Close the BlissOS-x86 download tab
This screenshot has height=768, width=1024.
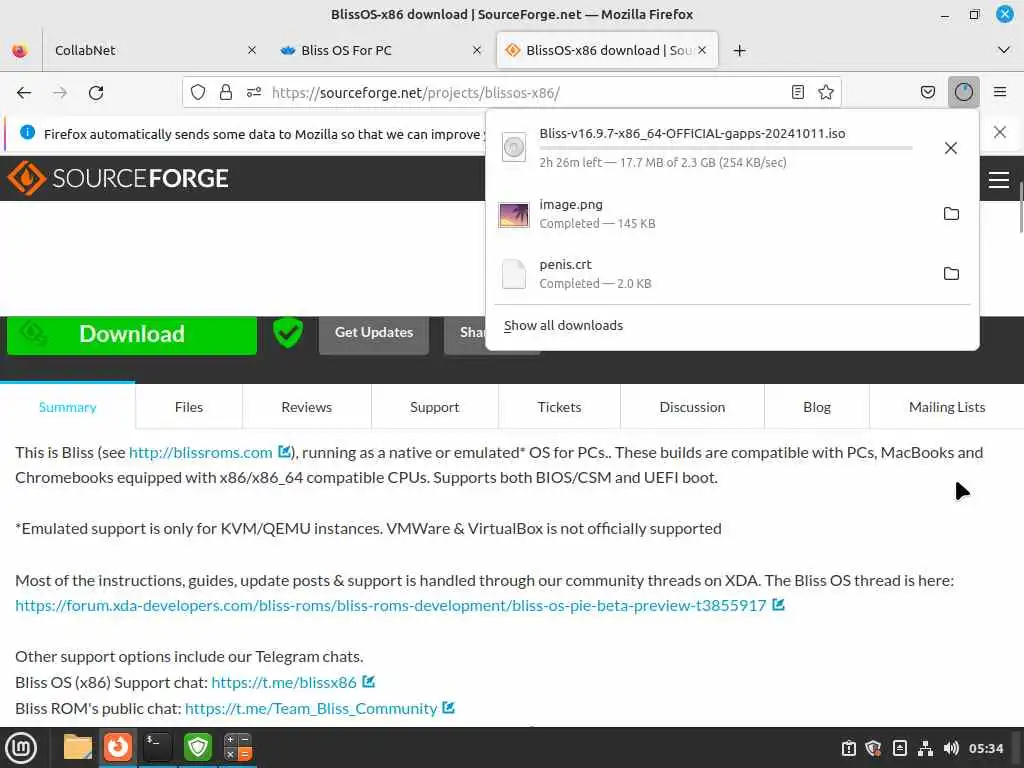tap(702, 50)
